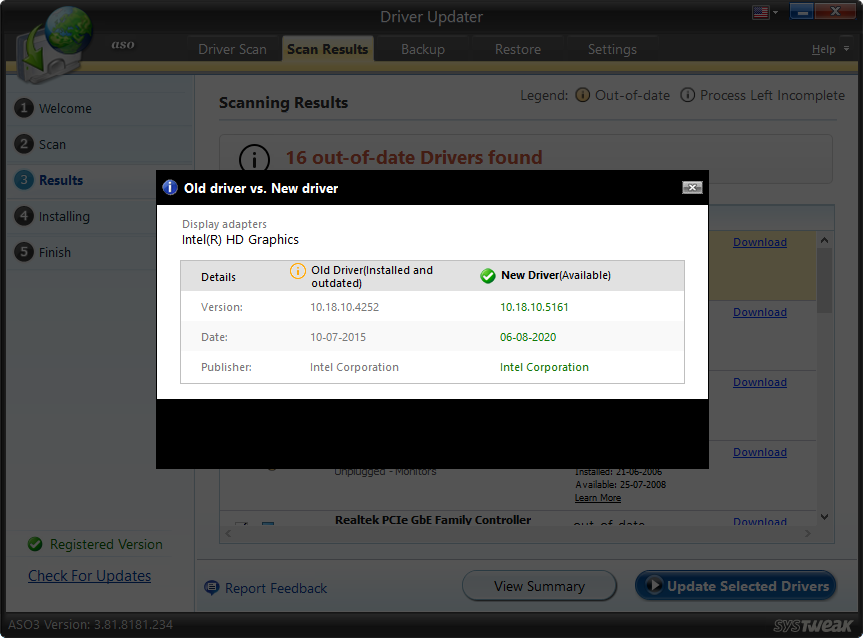The image size is (863, 638).
Task: Expand the Help menu chevron
Action: click(847, 48)
